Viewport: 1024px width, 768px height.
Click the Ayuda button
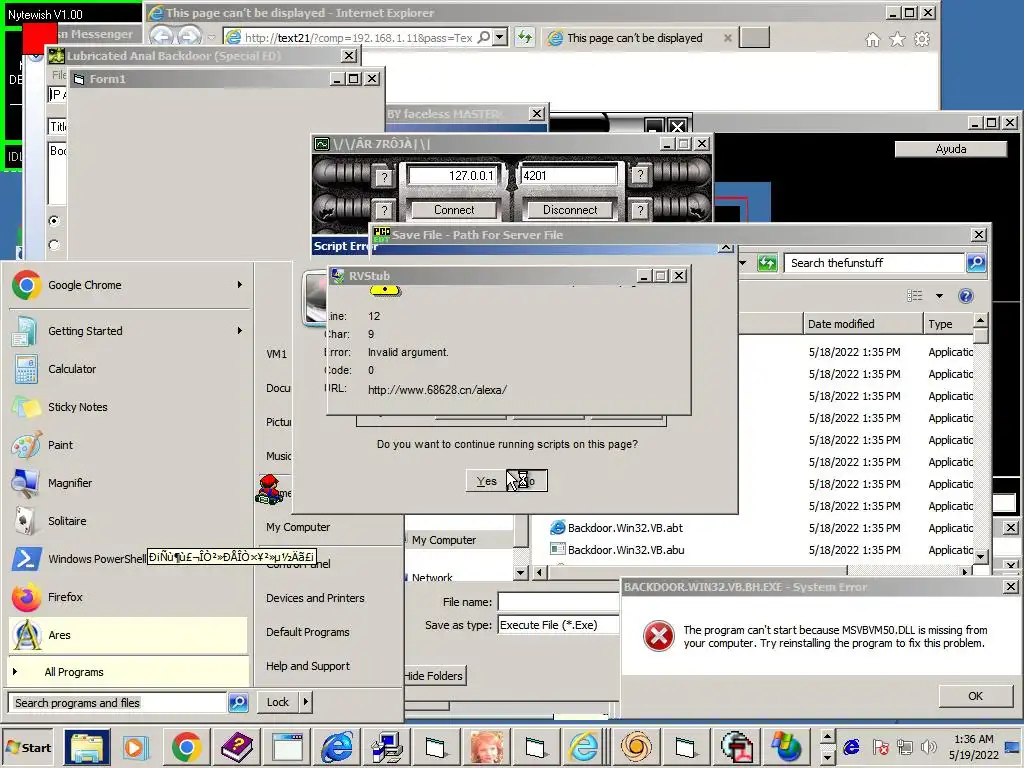950,149
